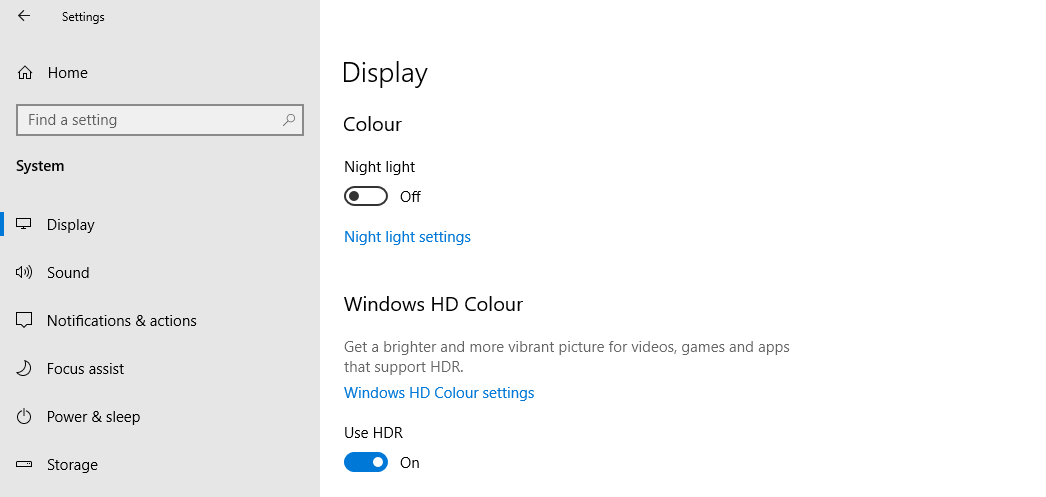
Task: Click the Focus assist moon icon
Action: click(x=25, y=369)
